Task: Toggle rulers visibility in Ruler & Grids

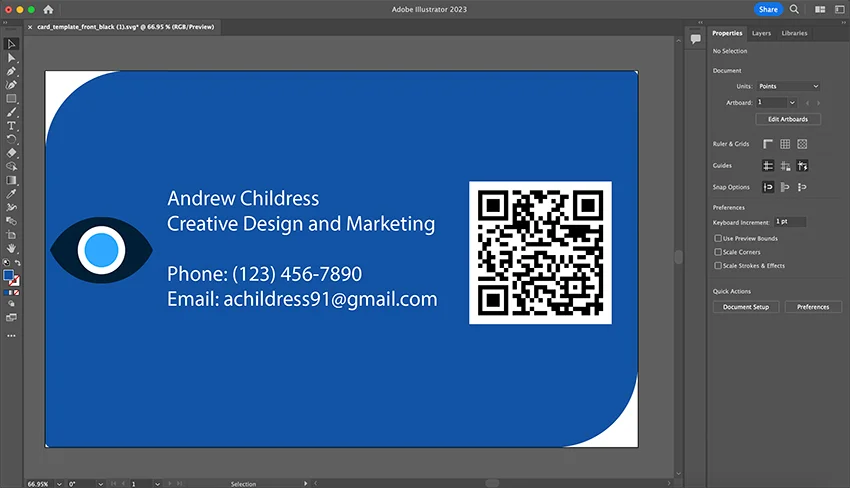Action: coord(768,144)
